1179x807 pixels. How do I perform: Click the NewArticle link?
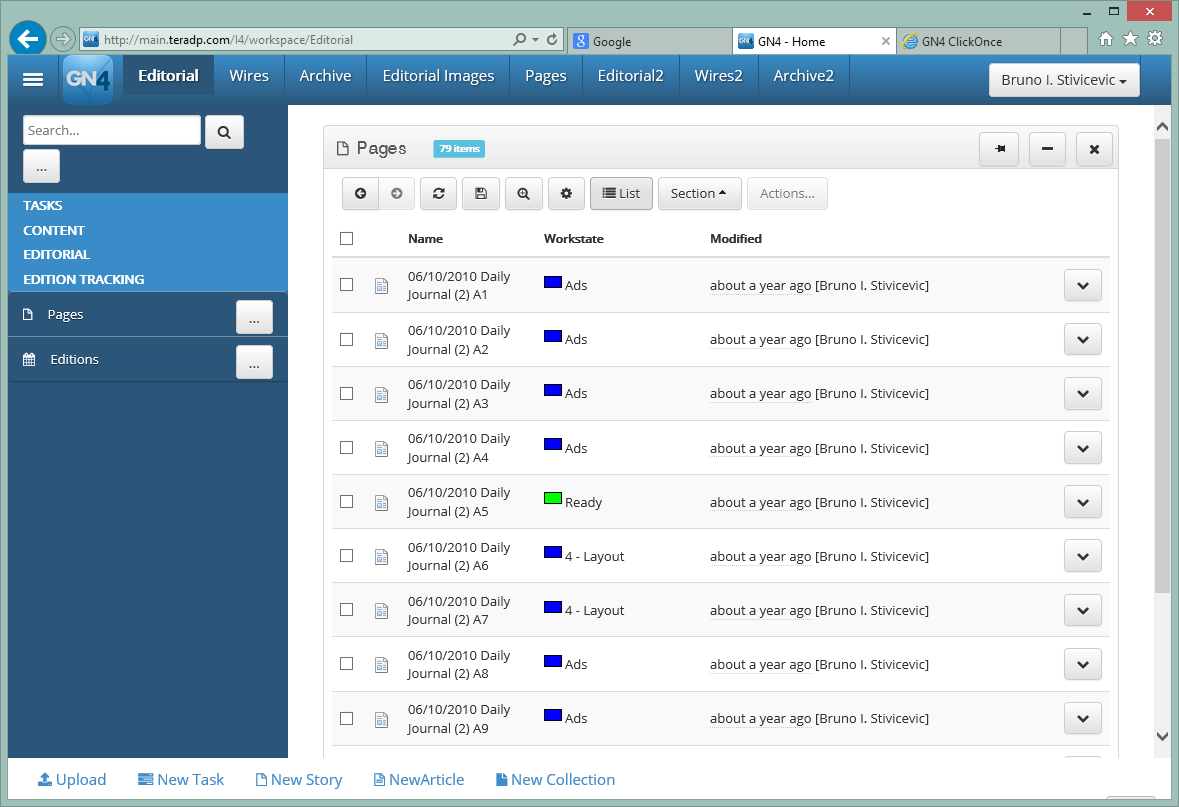click(x=419, y=780)
